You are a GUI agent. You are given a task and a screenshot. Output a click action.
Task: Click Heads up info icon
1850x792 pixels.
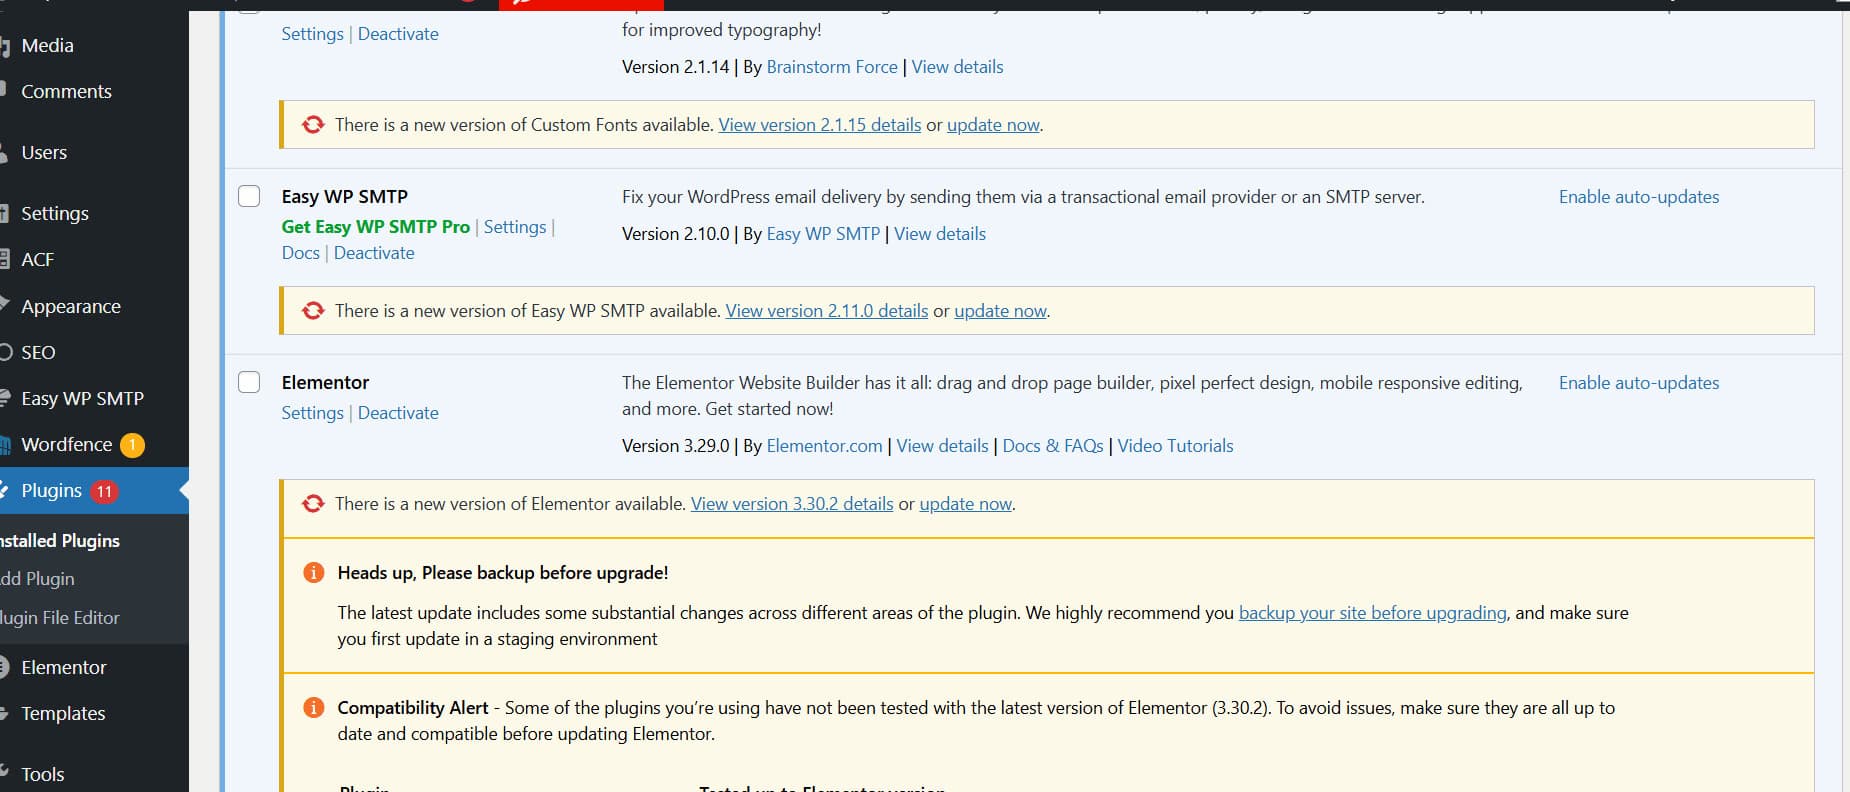313,572
